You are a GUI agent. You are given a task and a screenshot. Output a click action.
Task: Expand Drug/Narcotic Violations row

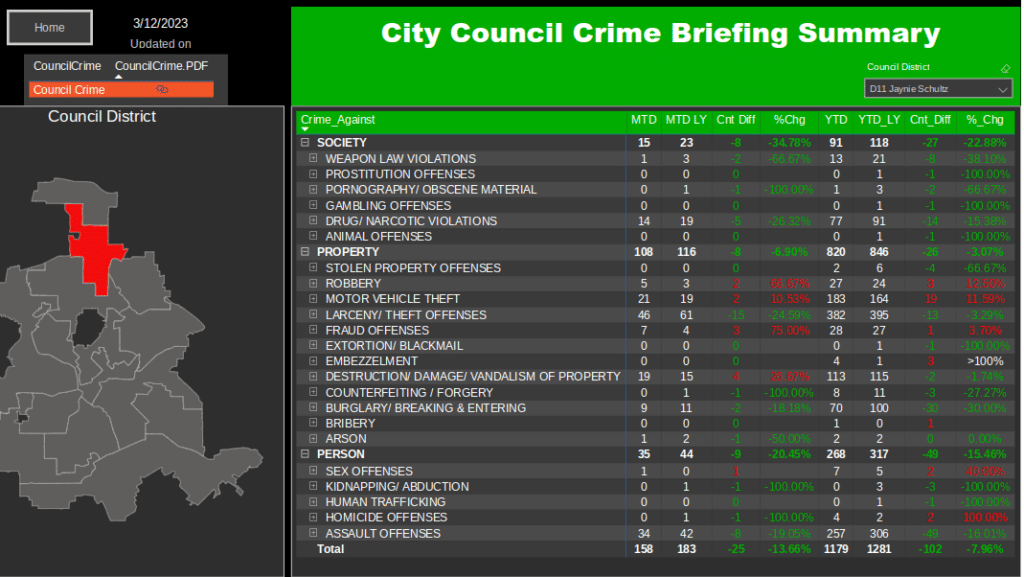point(313,221)
